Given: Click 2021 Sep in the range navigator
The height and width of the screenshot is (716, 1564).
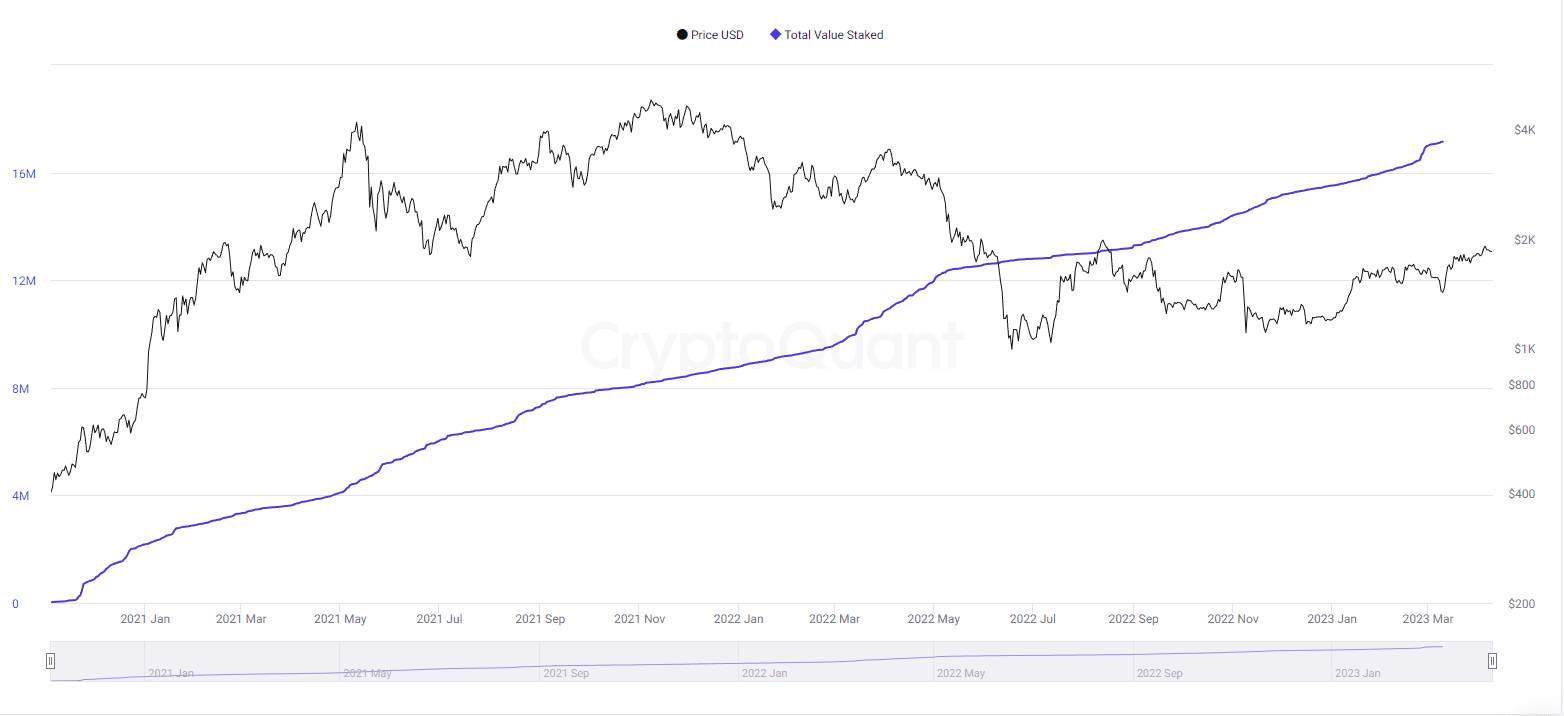Looking at the screenshot, I should coord(566,673).
